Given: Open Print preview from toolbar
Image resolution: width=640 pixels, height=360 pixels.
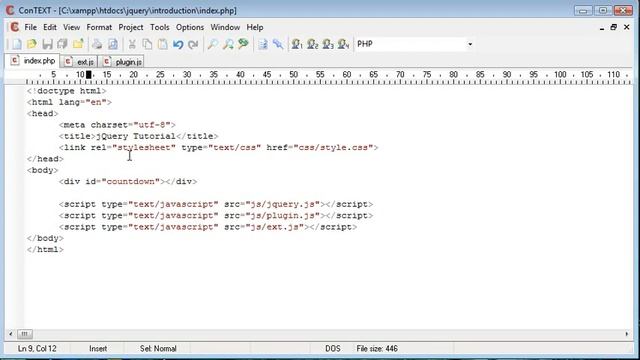Looking at the screenshot, I should (x=113, y=44).
